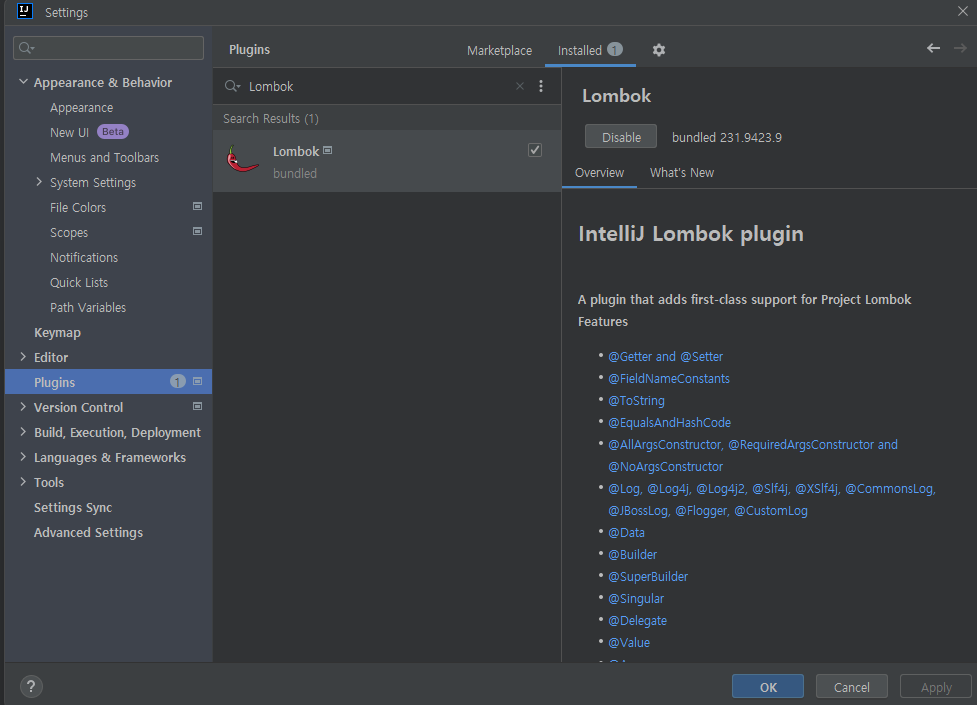Click the back navigation arrow
The width and height of the screenshot is (977, 705).
933,48
